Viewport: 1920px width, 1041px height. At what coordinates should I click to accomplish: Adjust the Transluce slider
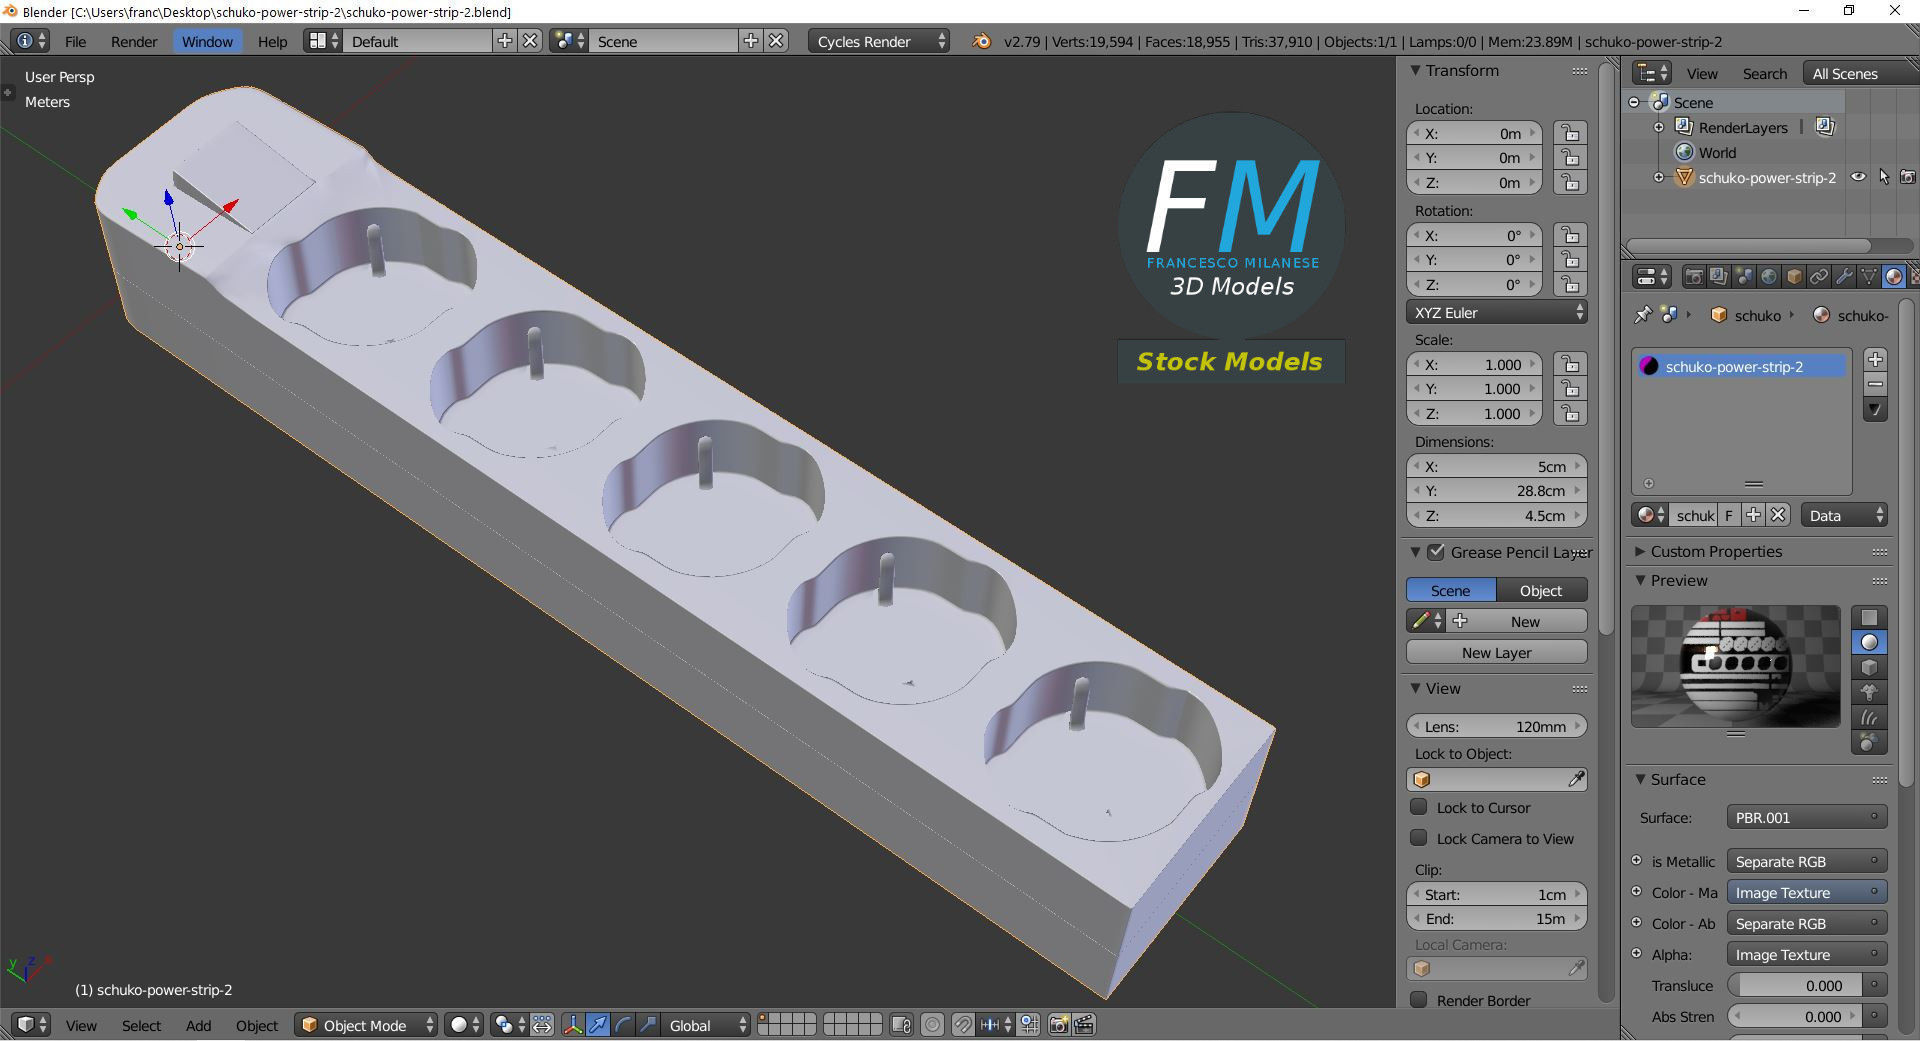(1795, 985)
